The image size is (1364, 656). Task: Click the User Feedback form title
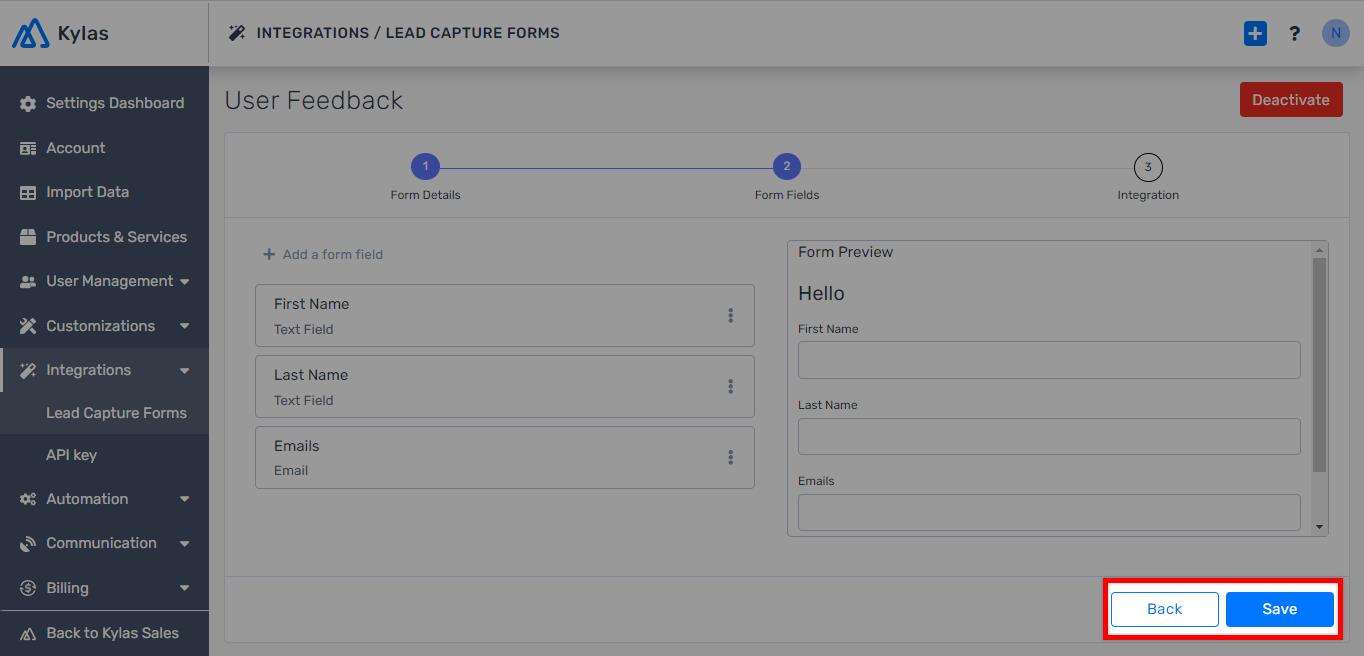[x=314, y=100]
